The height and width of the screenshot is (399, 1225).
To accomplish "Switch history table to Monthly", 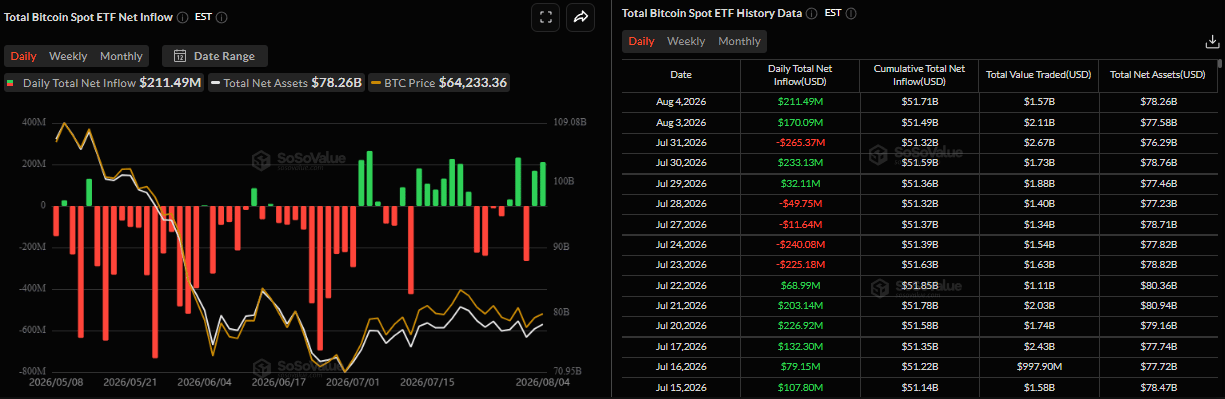I will point(739,41).
